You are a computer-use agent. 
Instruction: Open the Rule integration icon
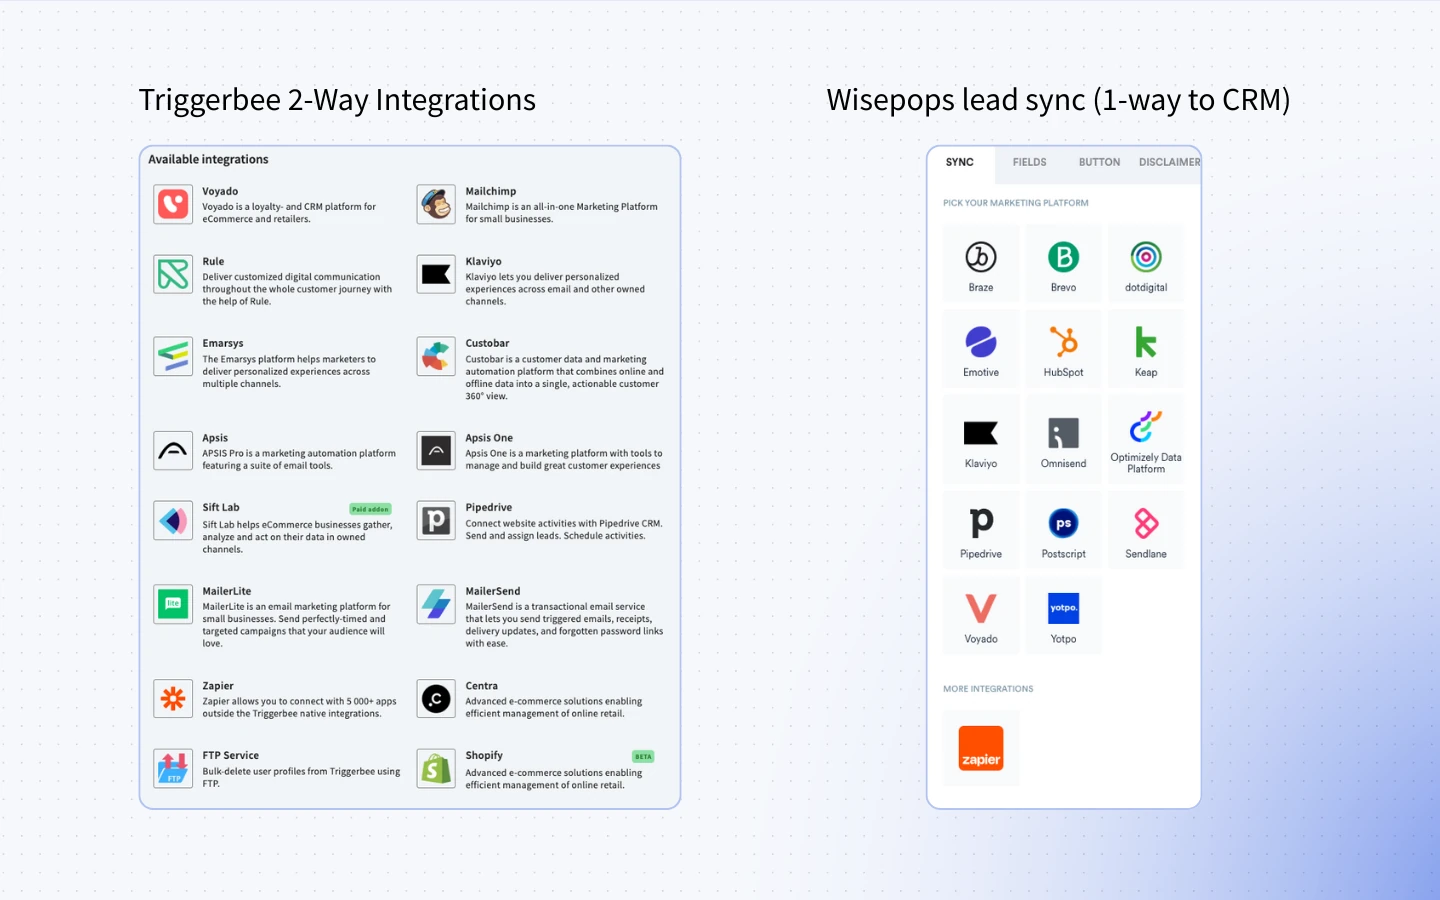point(173,274)
